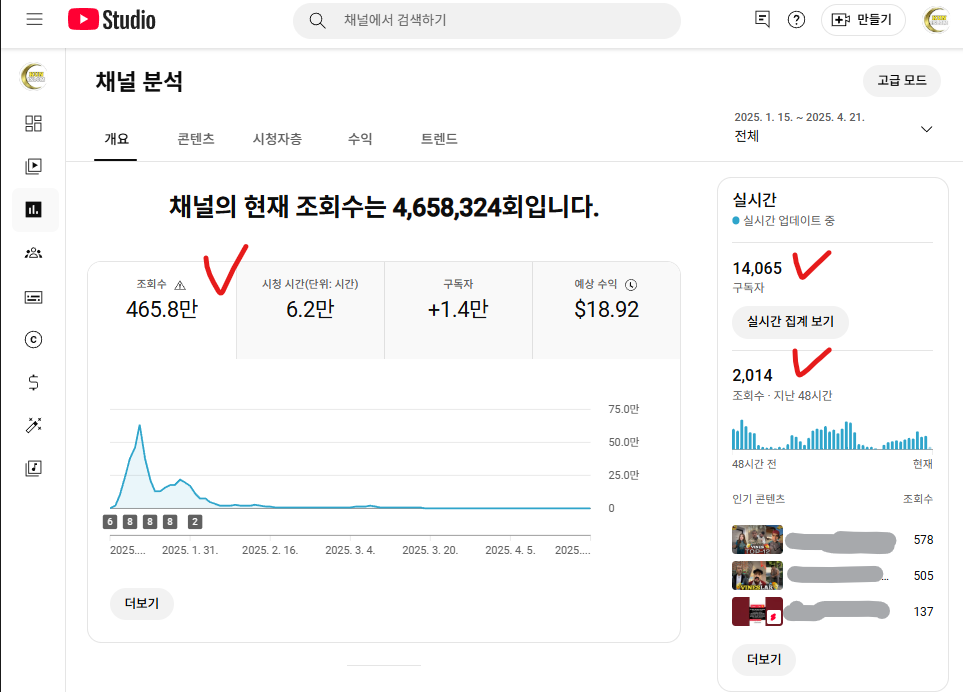Viewport: 963px width, 692px height.
Task: Select the 구독자 +1.4만 metric card
Action: (458, 310)
